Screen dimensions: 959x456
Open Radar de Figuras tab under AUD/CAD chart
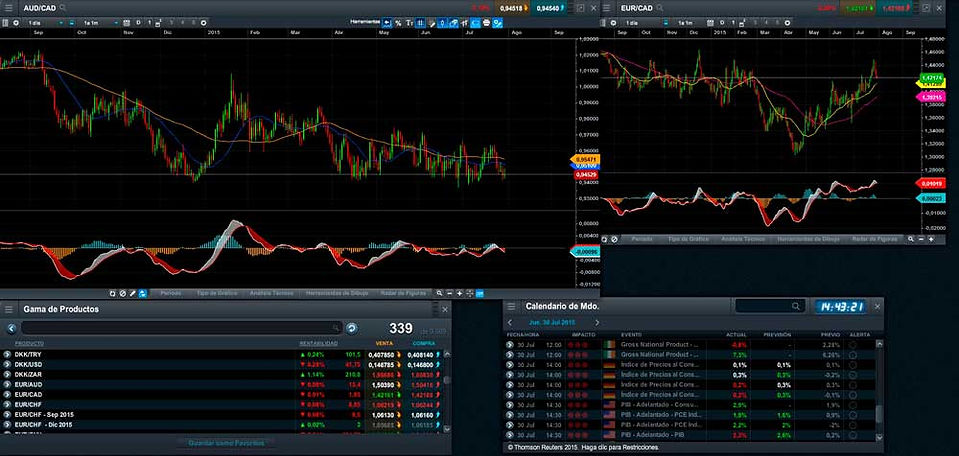pos(404,293)
